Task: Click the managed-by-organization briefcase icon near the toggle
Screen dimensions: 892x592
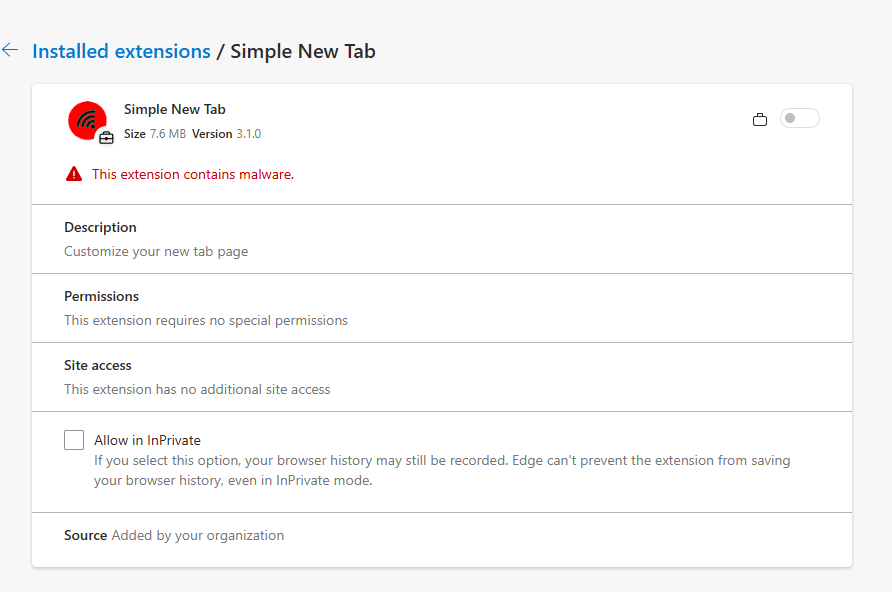Action: (x=759, y=119)
